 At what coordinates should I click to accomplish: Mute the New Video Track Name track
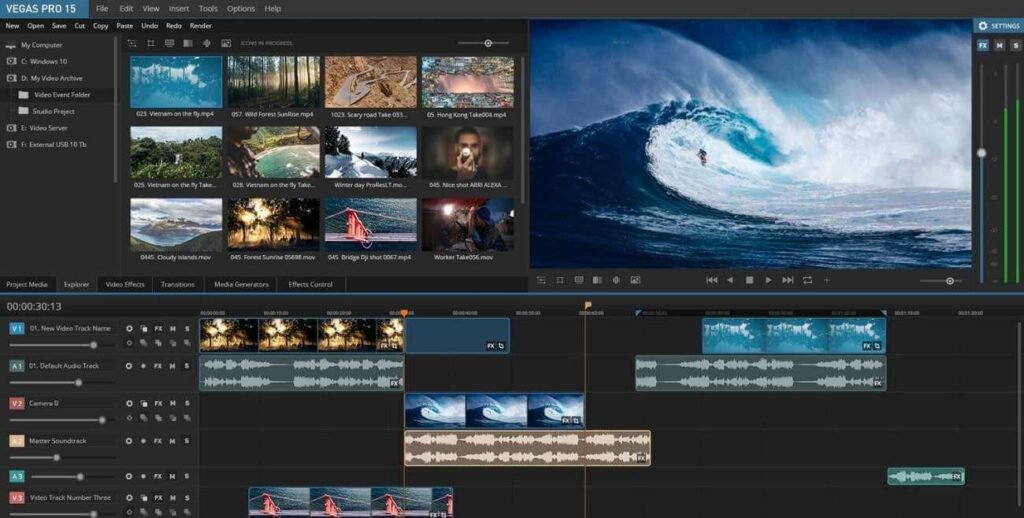coord(173,329)
